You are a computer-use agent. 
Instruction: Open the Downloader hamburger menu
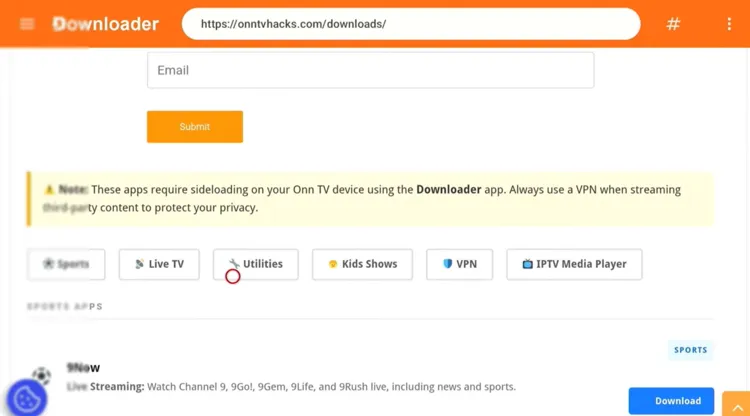27,24
